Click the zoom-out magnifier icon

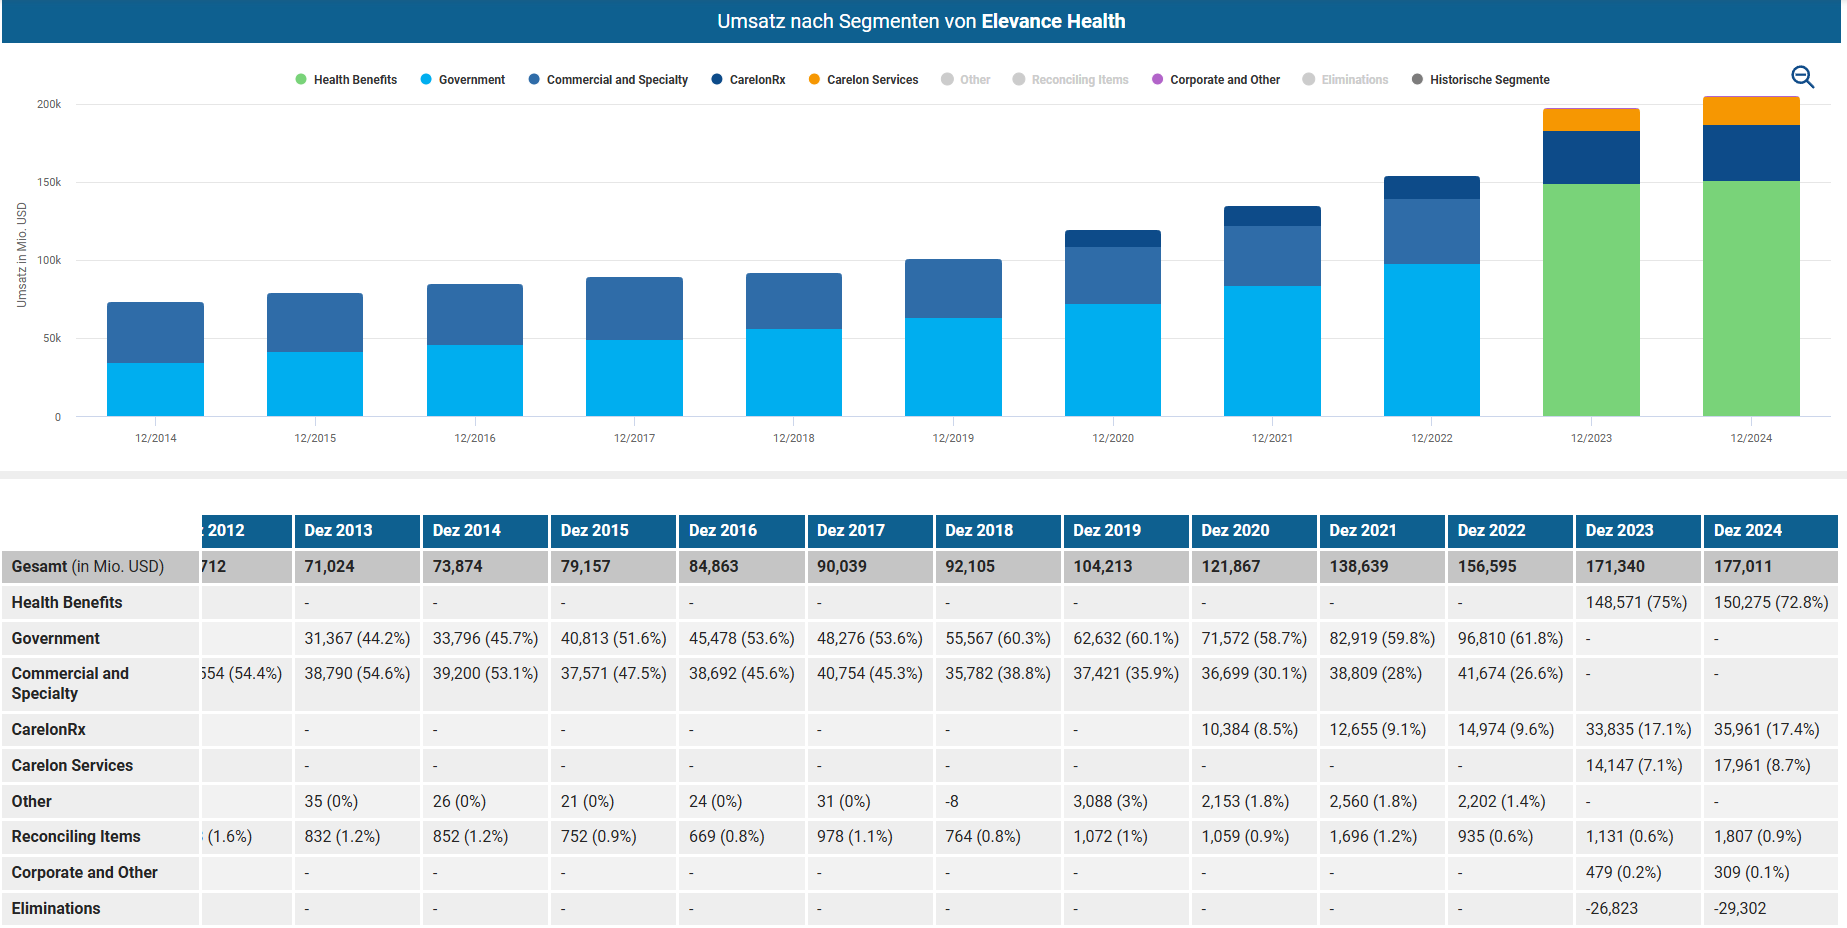tap(1802, 77)
